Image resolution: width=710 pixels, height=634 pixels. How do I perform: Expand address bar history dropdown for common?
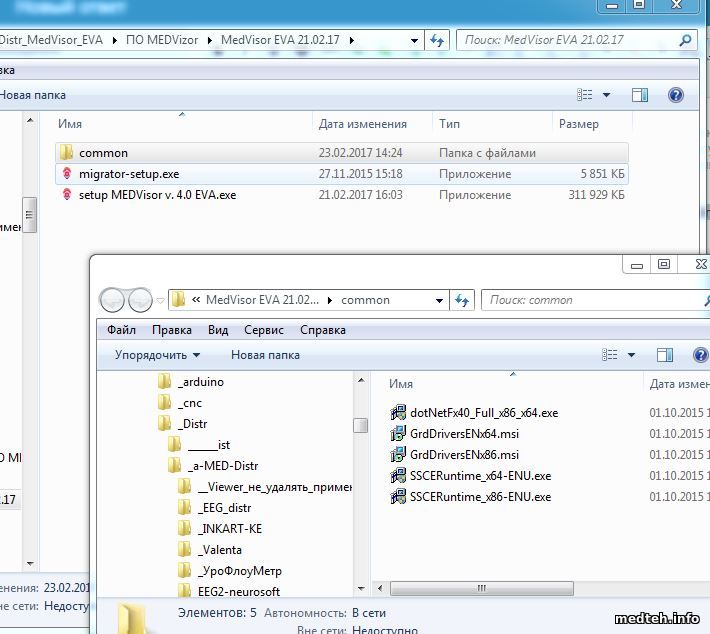440,300
